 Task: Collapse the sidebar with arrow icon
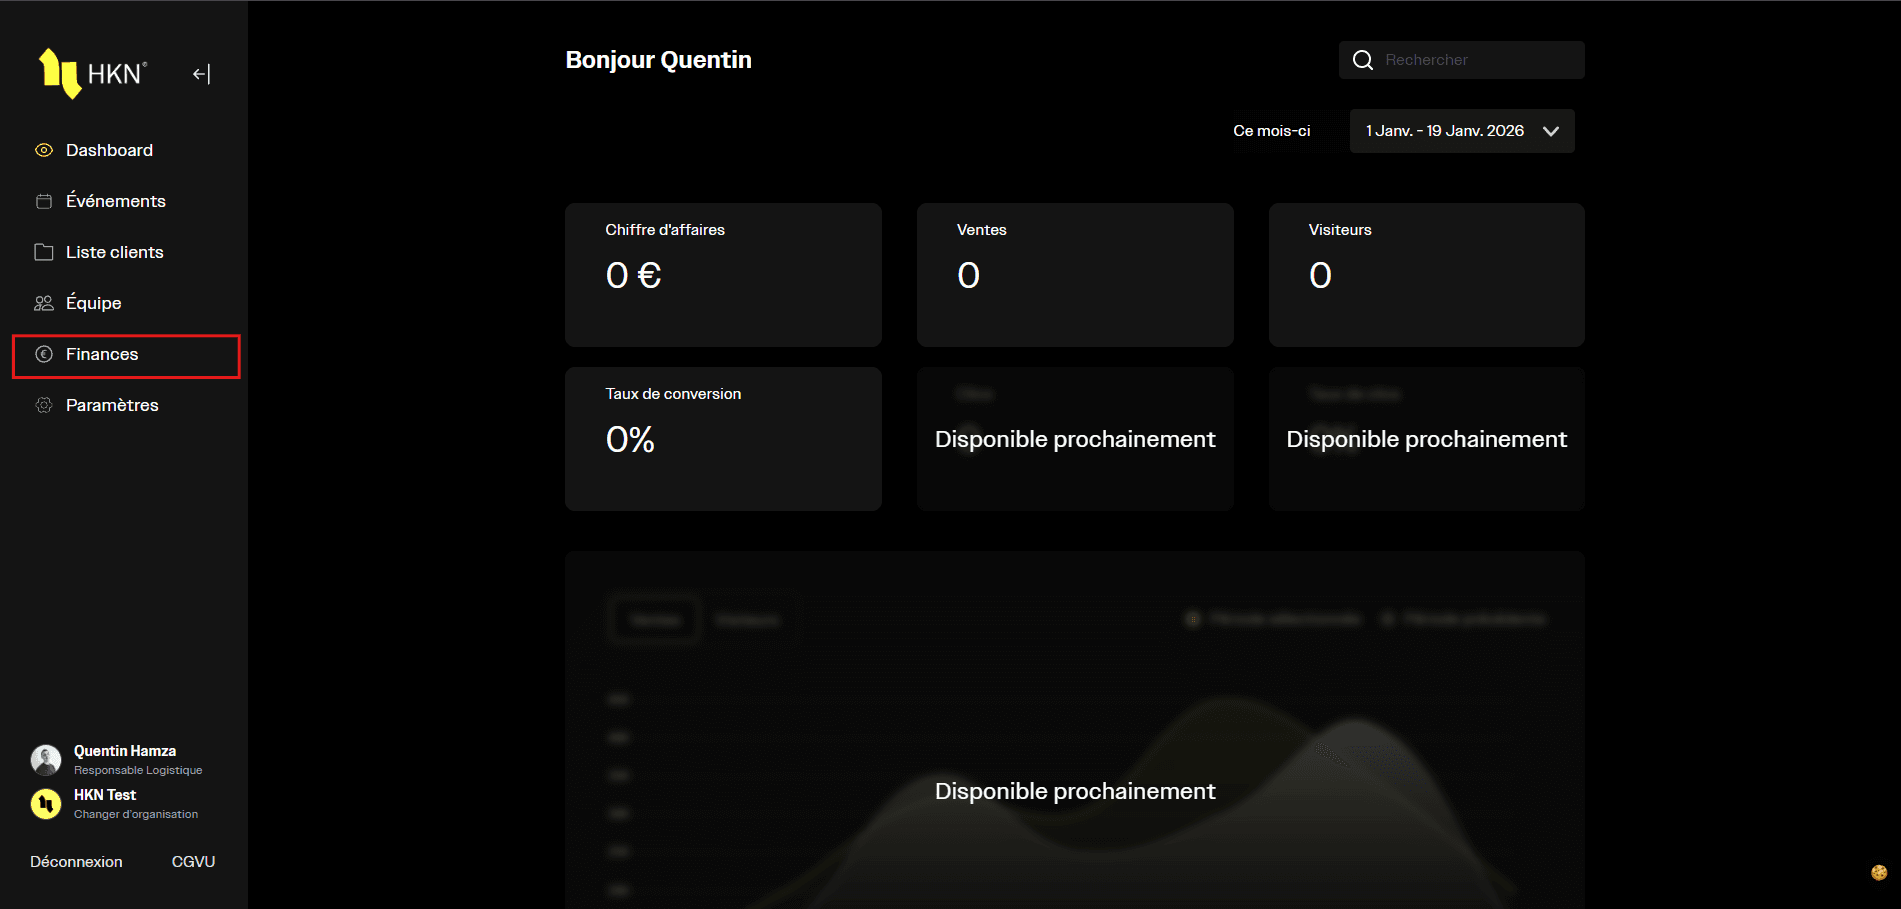201,74
